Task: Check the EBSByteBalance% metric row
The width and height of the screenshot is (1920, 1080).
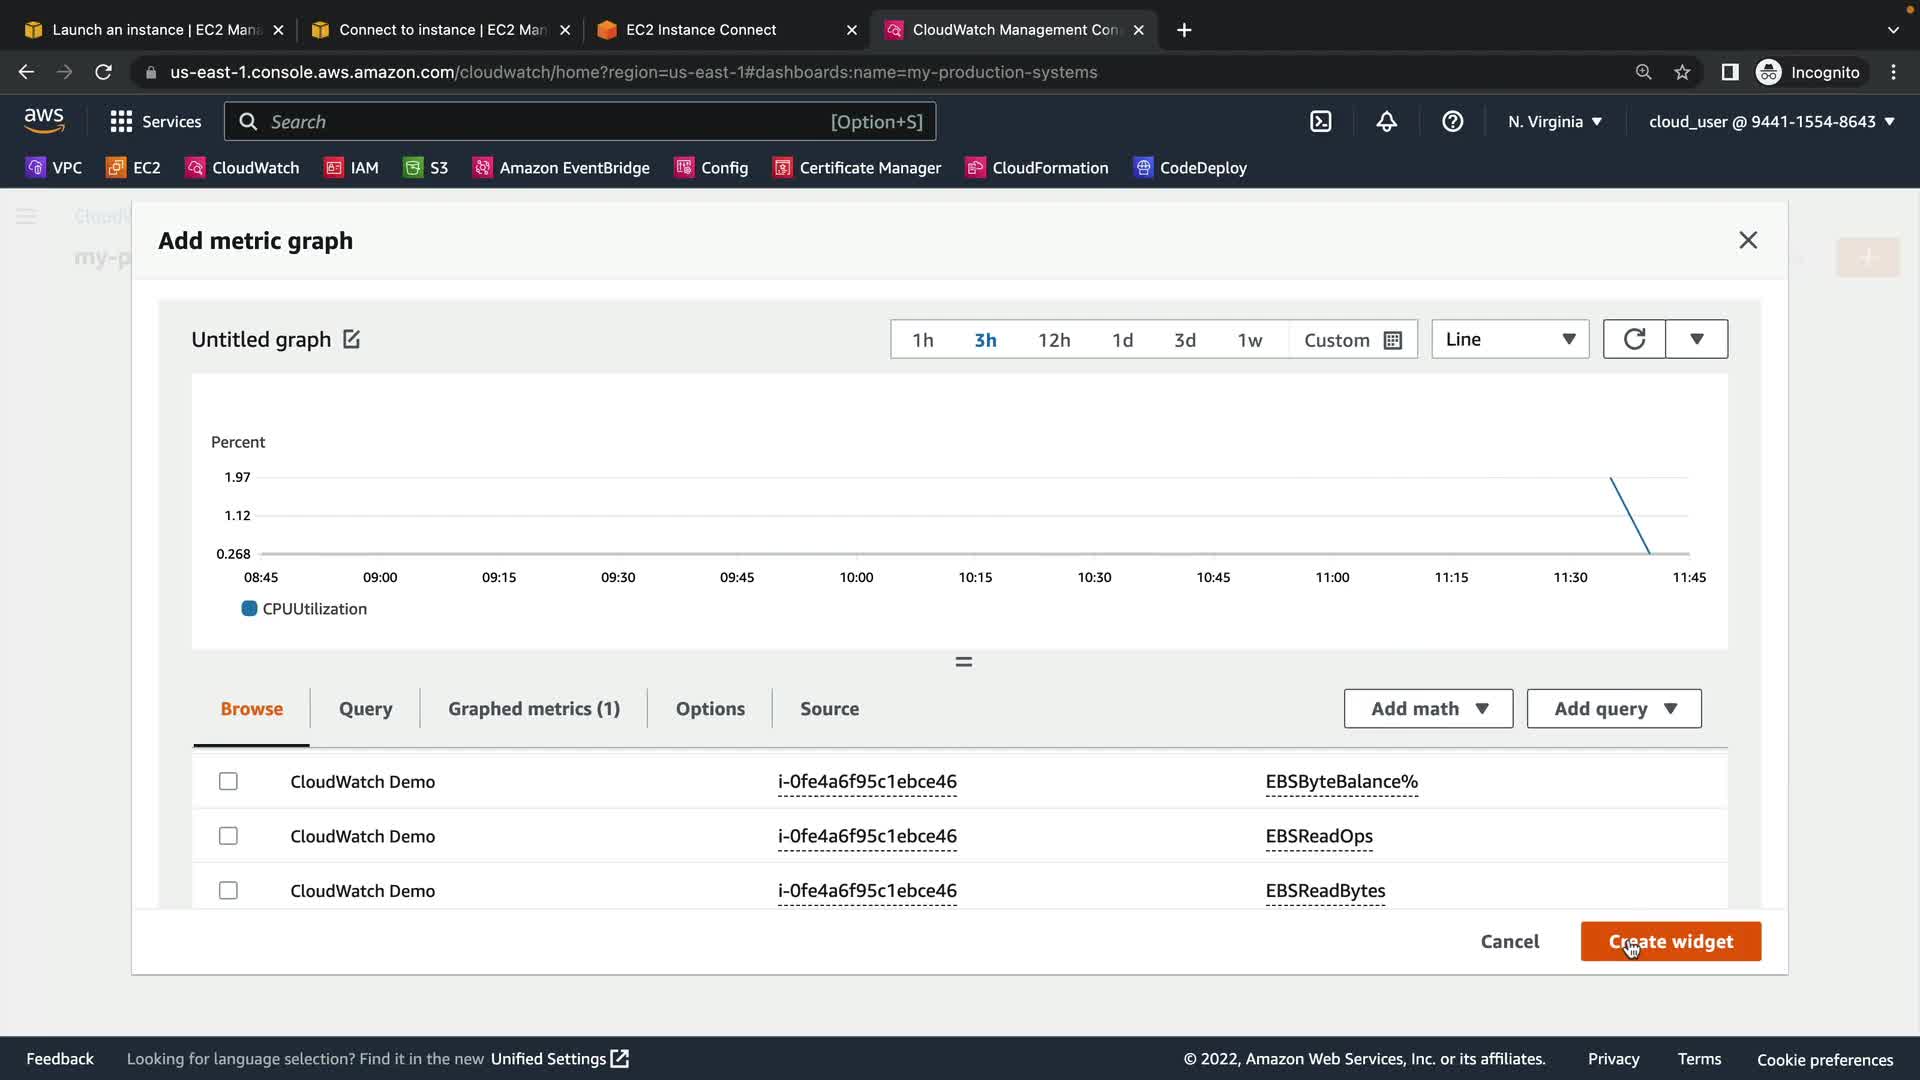Action: pos(228,781)
